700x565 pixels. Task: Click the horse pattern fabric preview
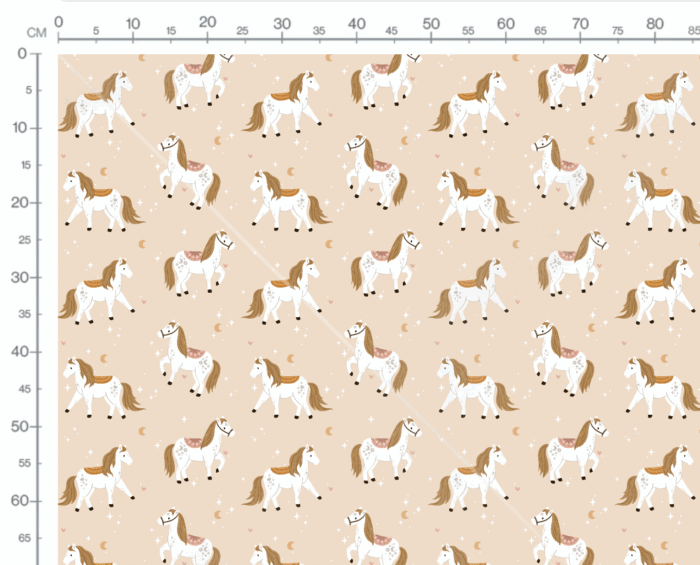pyautogui.click(x=379, y=310)
